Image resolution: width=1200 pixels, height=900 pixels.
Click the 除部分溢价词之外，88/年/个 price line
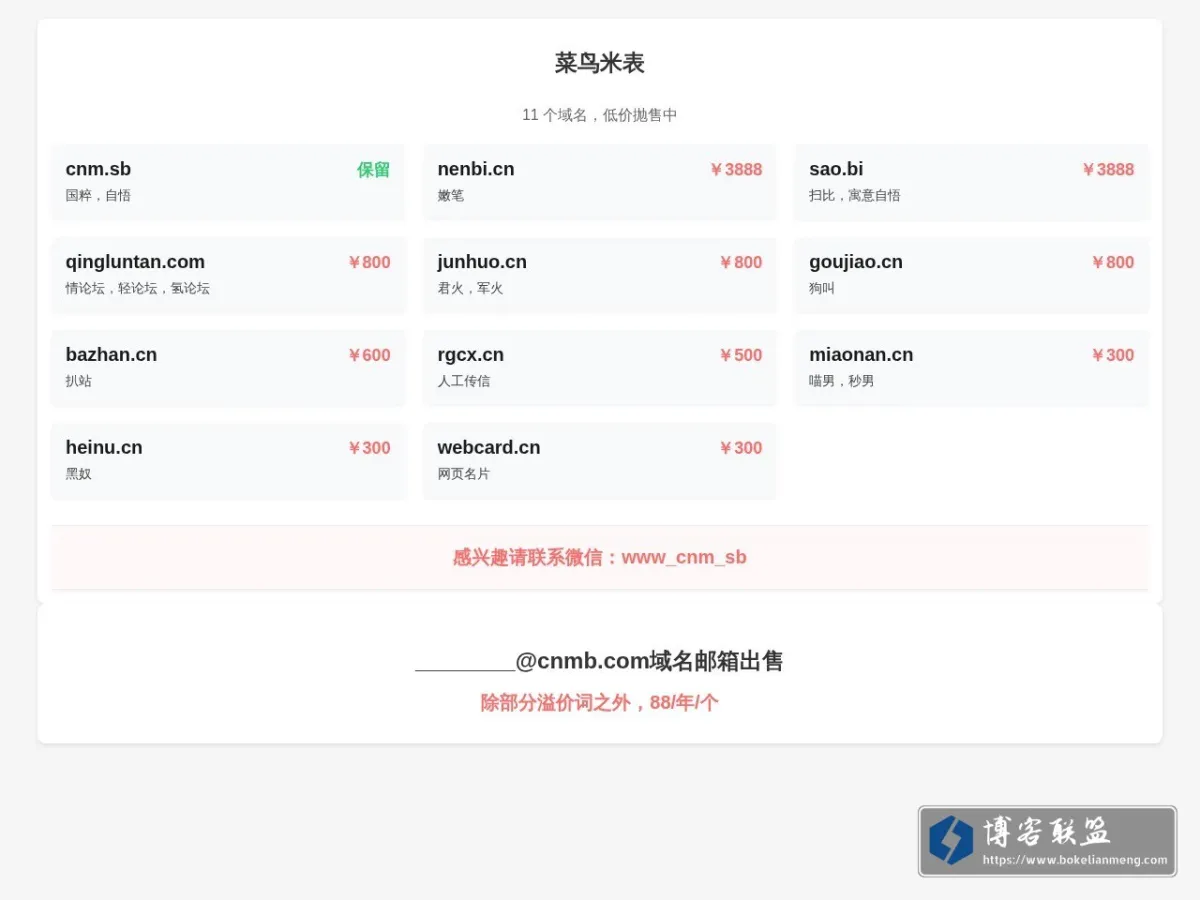click(x=600, y=703)
